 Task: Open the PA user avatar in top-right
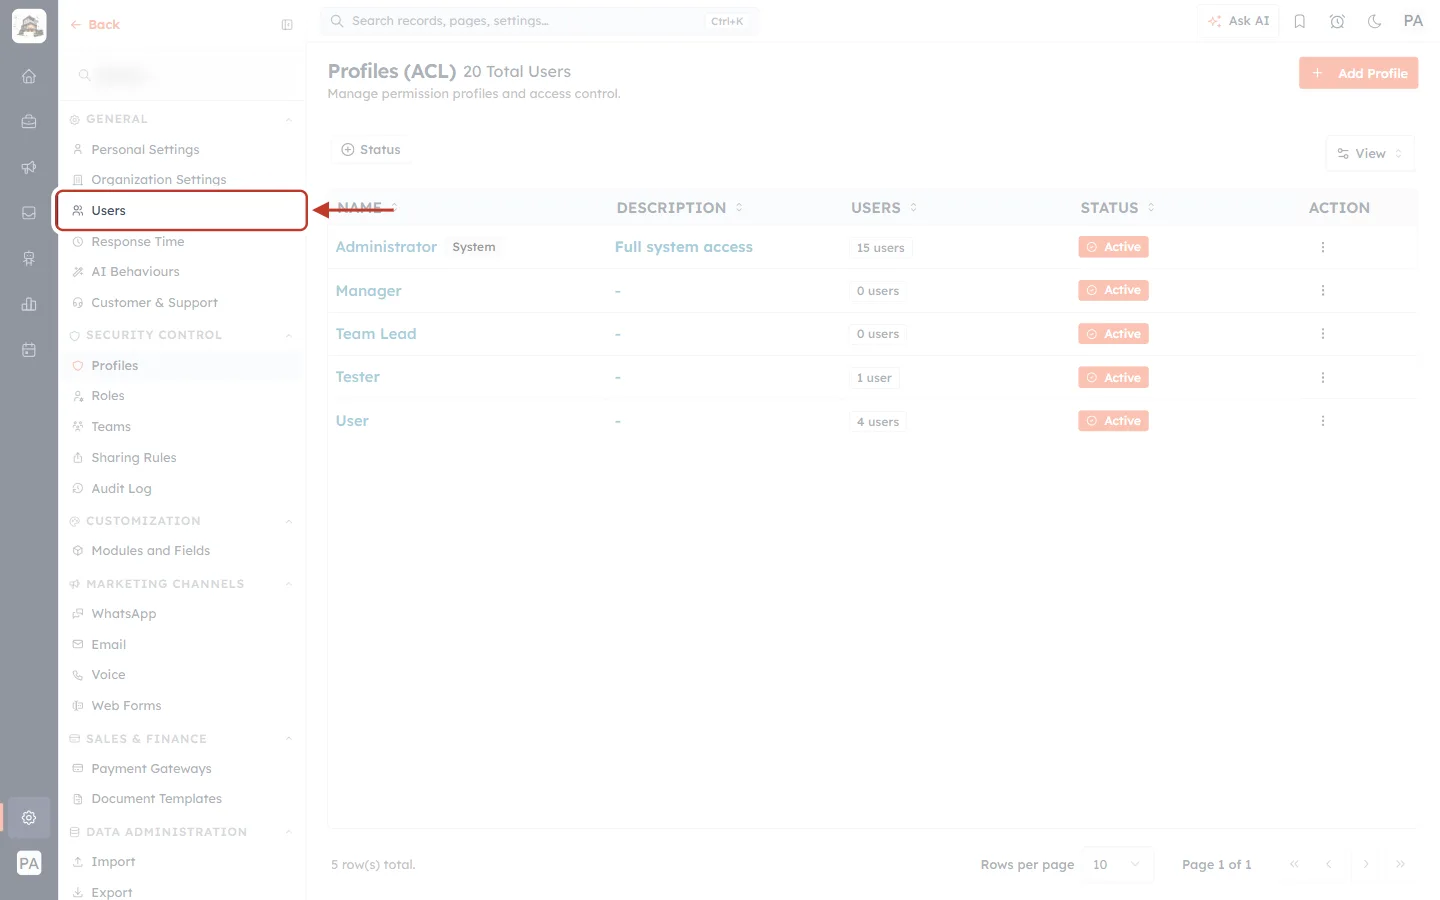click(x=1413, y=21)
